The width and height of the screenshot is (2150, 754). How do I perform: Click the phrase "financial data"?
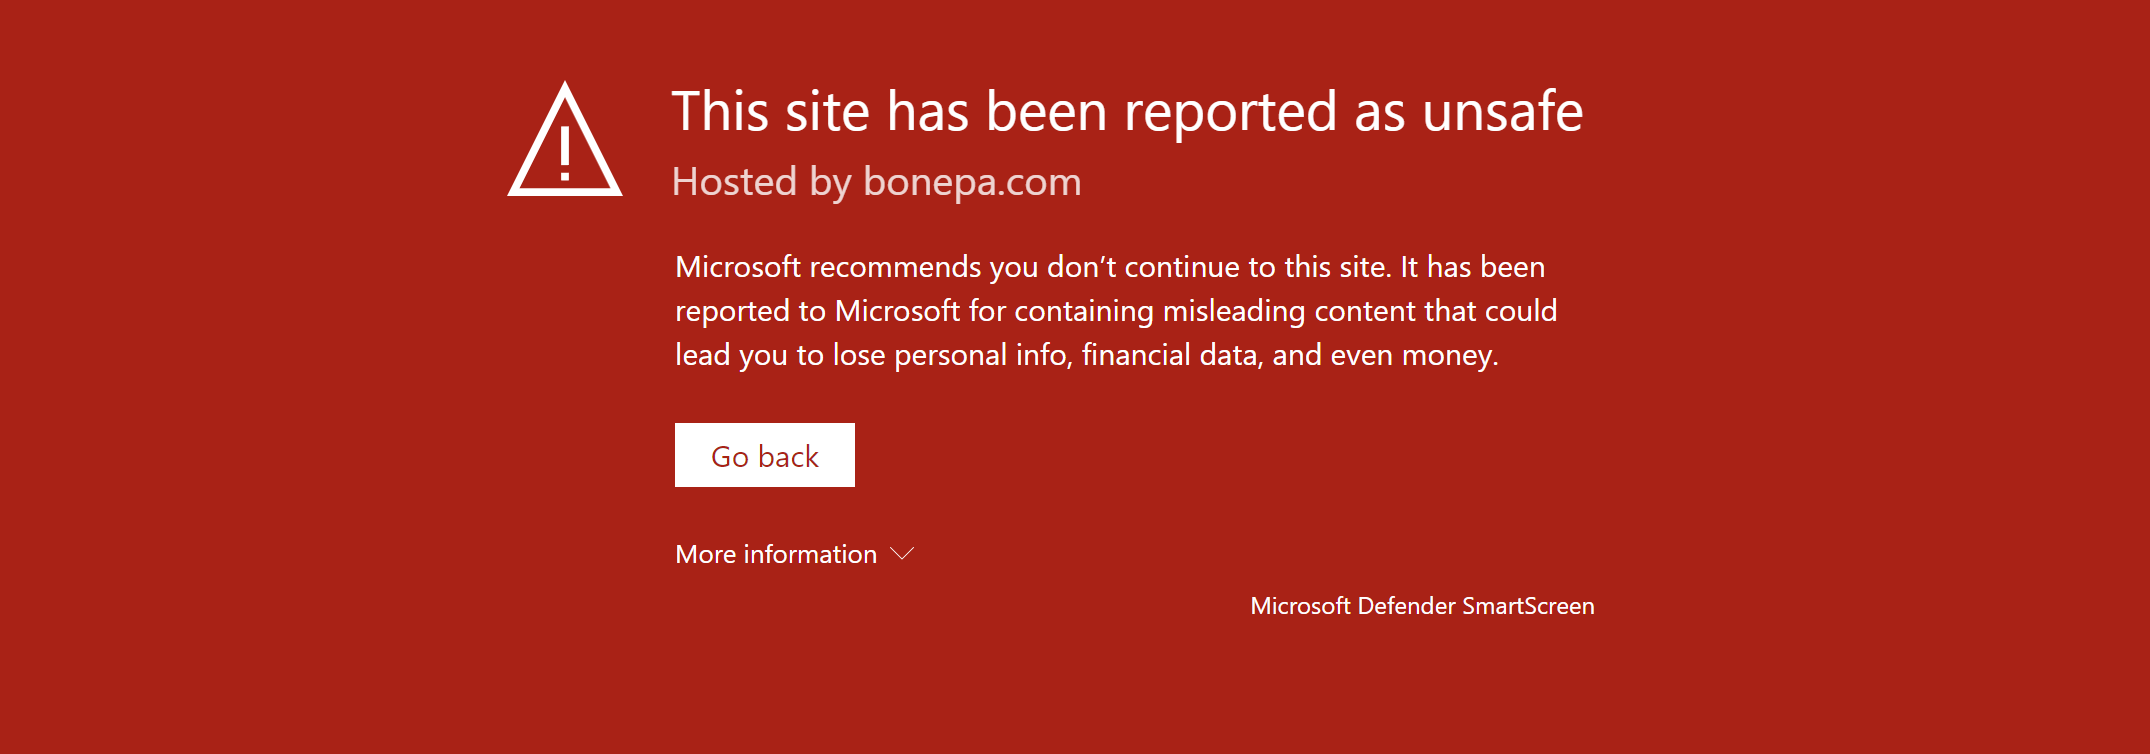pos(1169,355)
